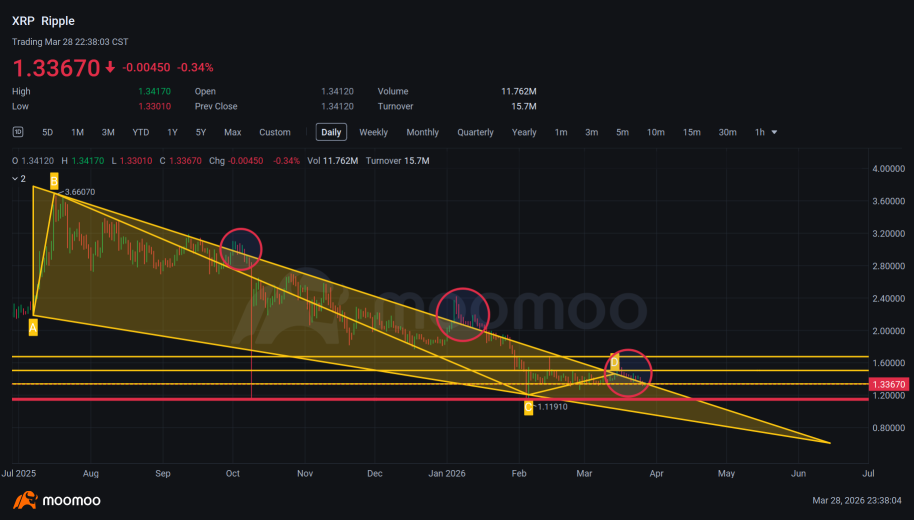Click the red horizontal support line
Screen dimensions: 914x520
pos(440,399)
